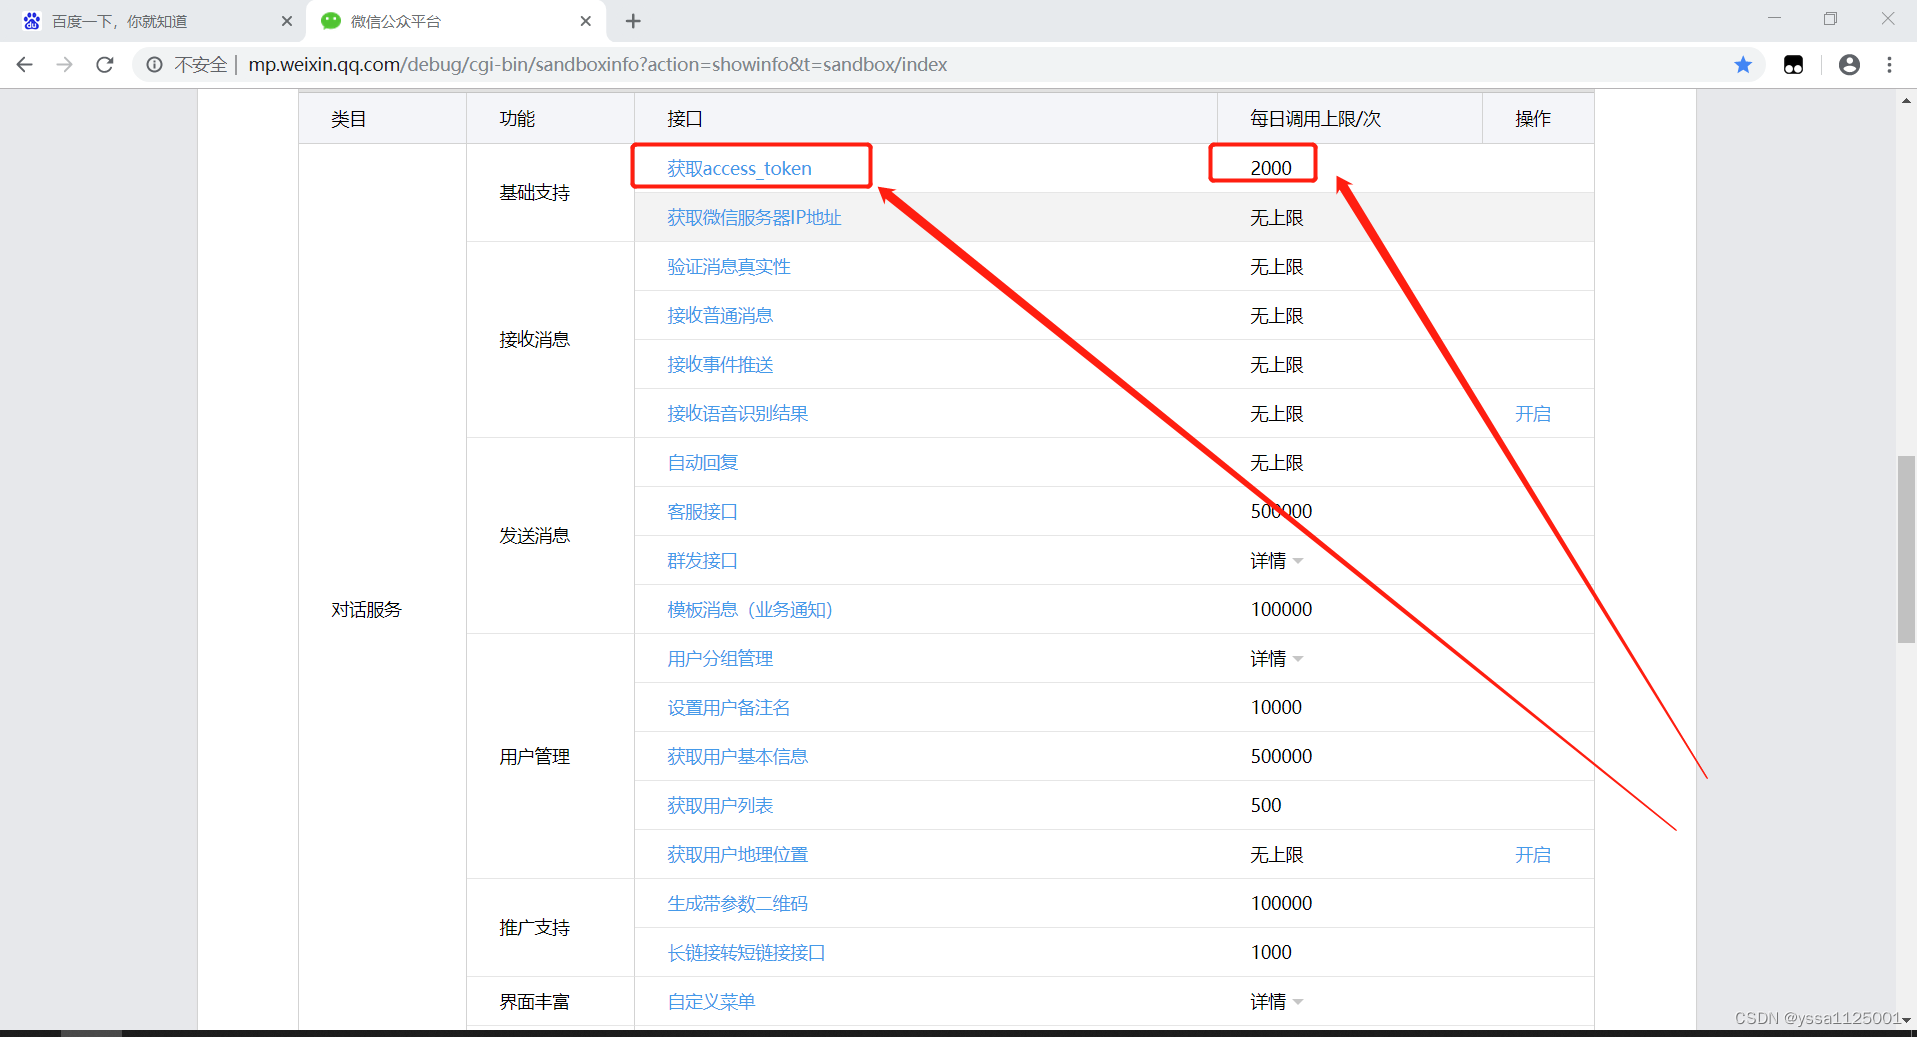Open the 获取access_token link
The image size is (1917, 1037).
tap(739, 169)
